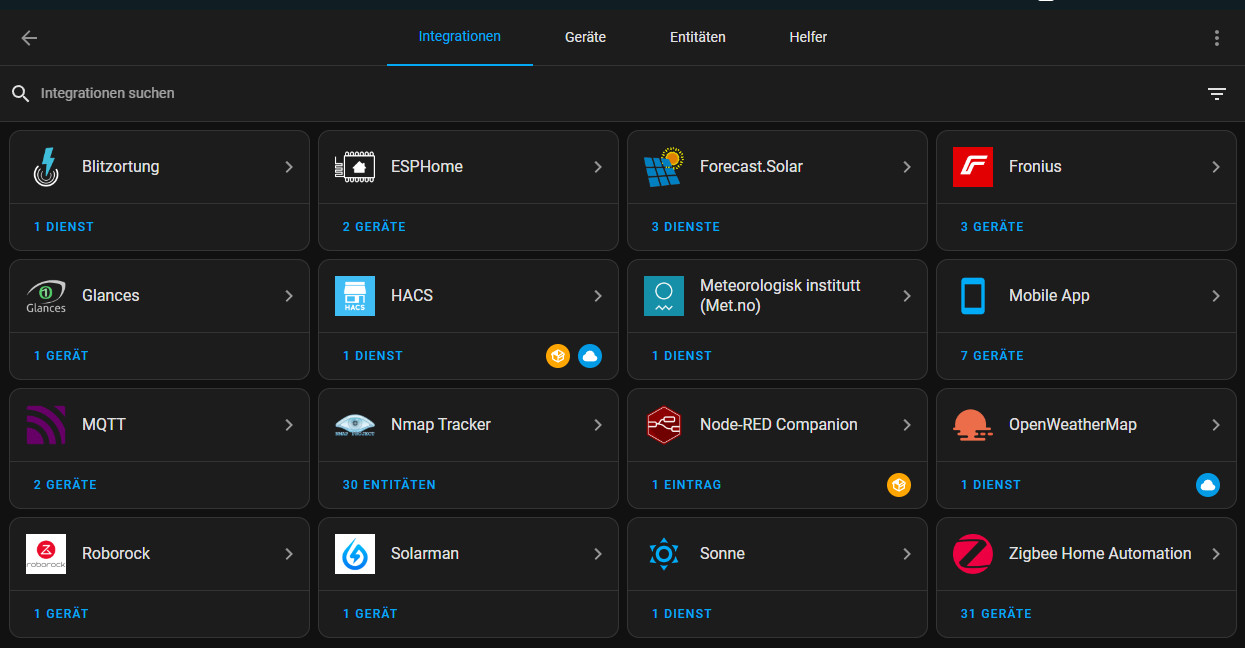1245x648 pixels.
Task: Open Zigbee's 31 Geräte link
Action: point(996,614)
